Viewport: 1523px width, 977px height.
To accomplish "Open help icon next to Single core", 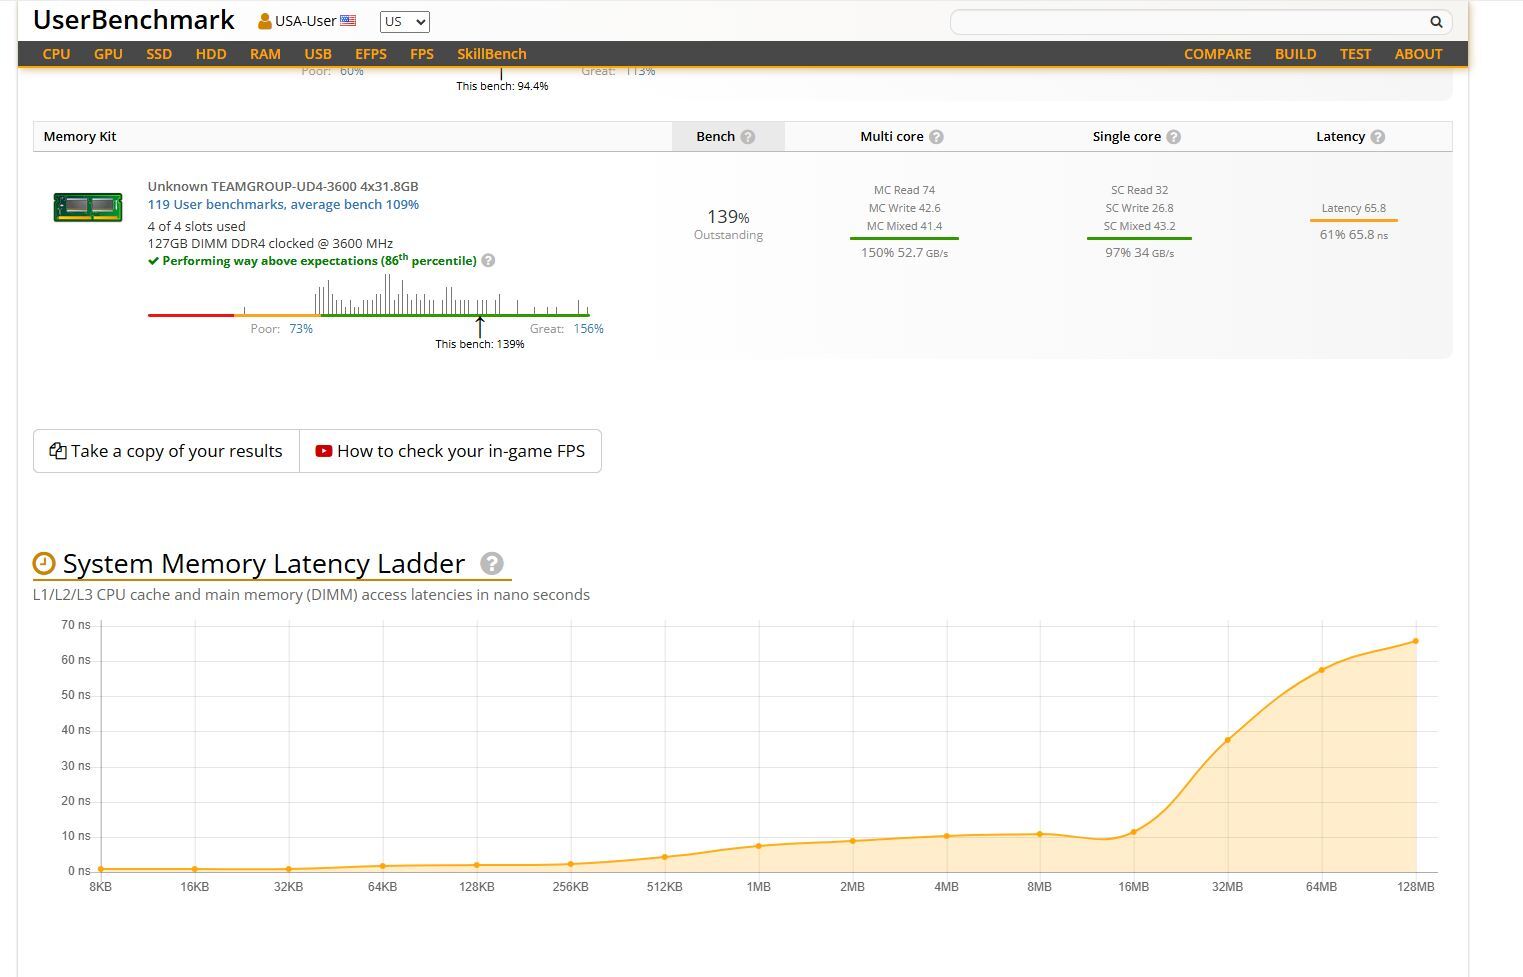I will pos(1174,137).
